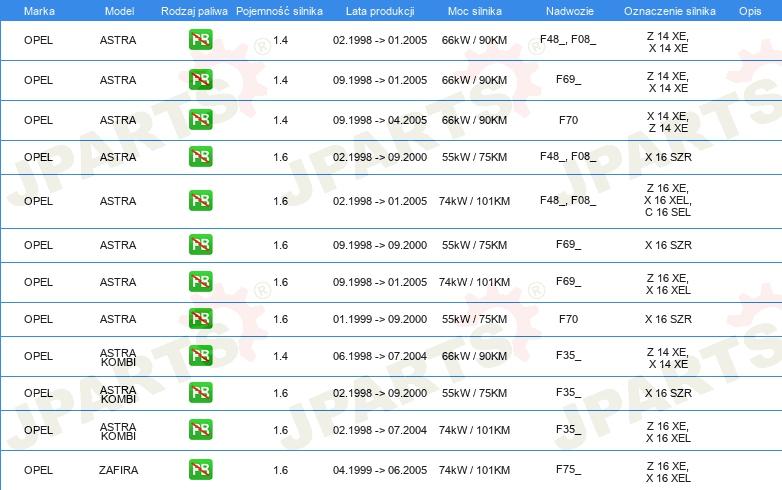Select 'Z 16 XE, X 16 XEL' in the ZAFIRA row

tap(668, 472)
